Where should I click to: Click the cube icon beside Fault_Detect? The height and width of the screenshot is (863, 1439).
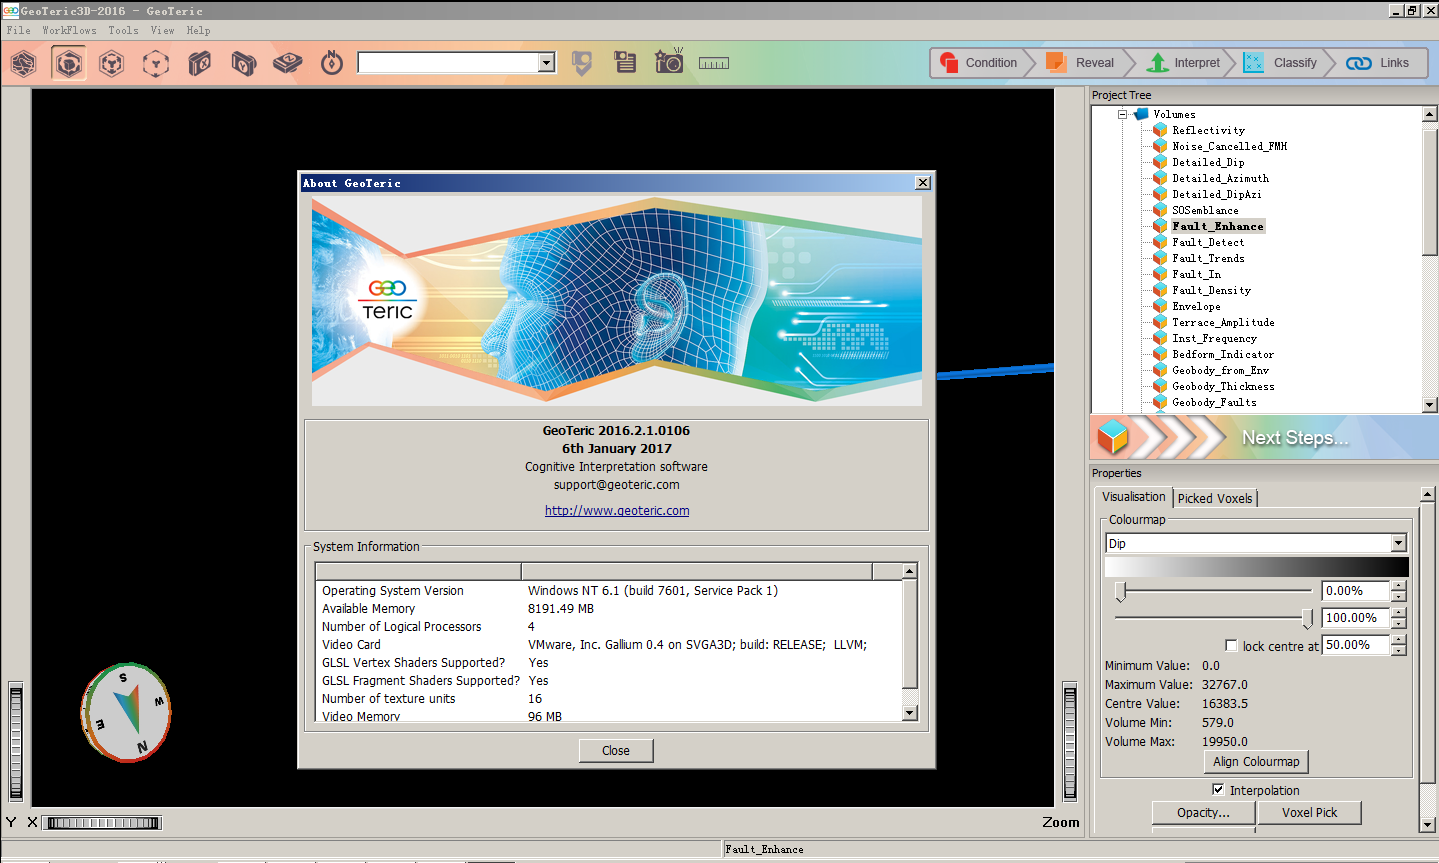pos(1160,242)
